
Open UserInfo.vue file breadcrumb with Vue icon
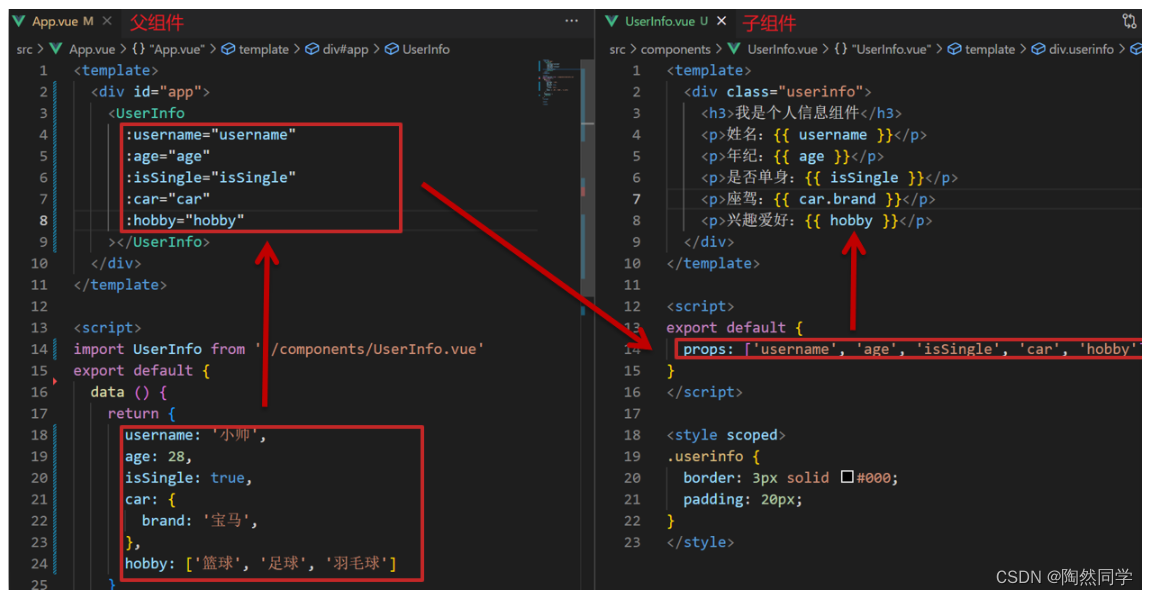pyautogui.click(x=772, y=49)
